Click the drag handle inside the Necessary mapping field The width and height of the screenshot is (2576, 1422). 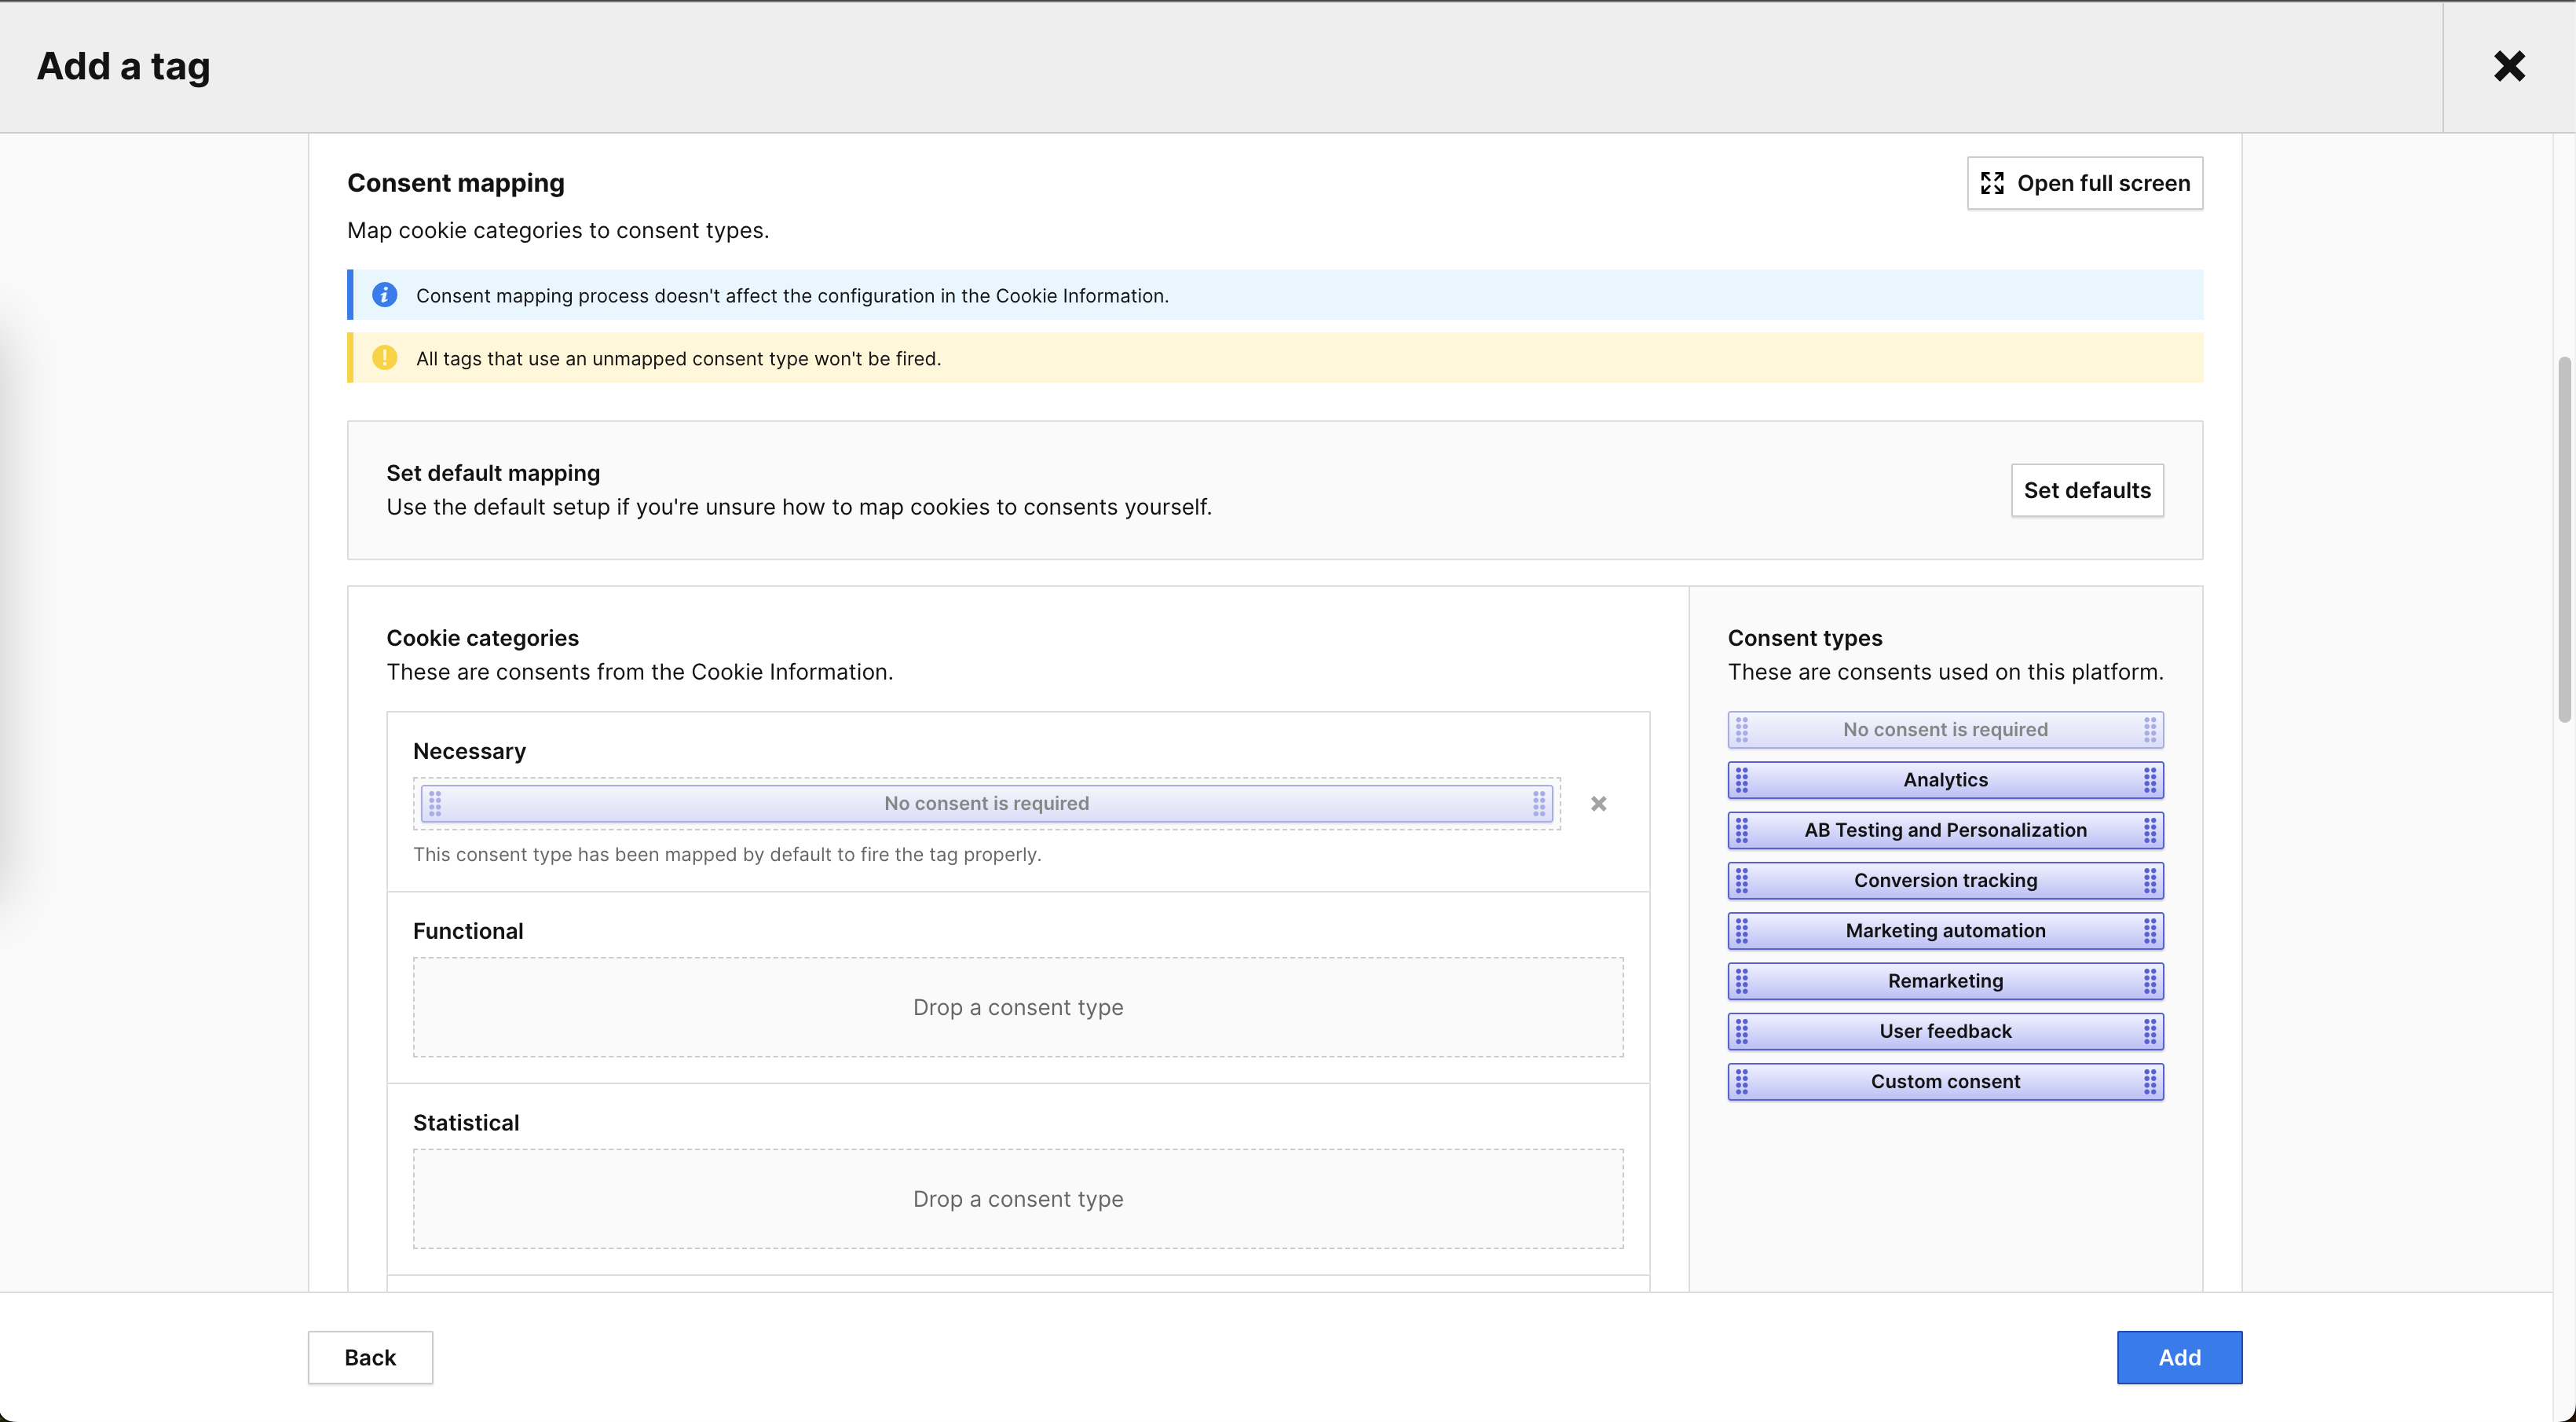pos(435,803)
